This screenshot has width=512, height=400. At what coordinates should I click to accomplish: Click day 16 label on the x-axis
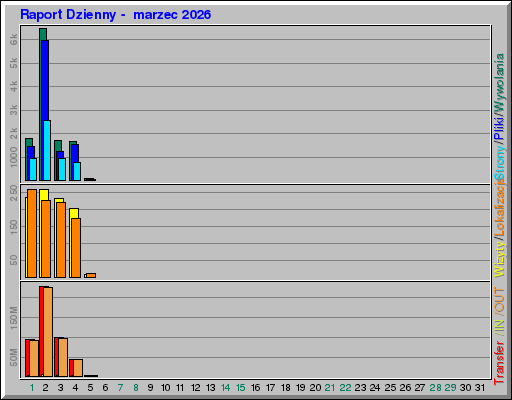pos(256,388)
